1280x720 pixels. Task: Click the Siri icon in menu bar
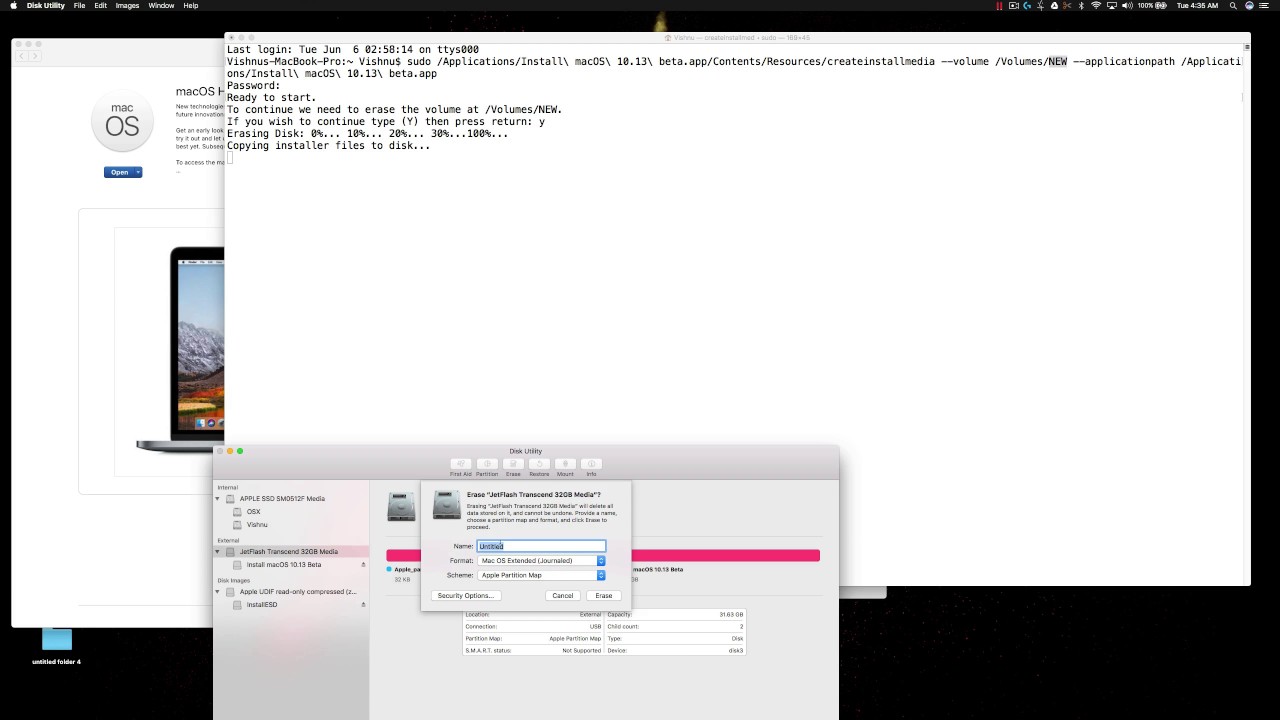(x=1249, y=6)
